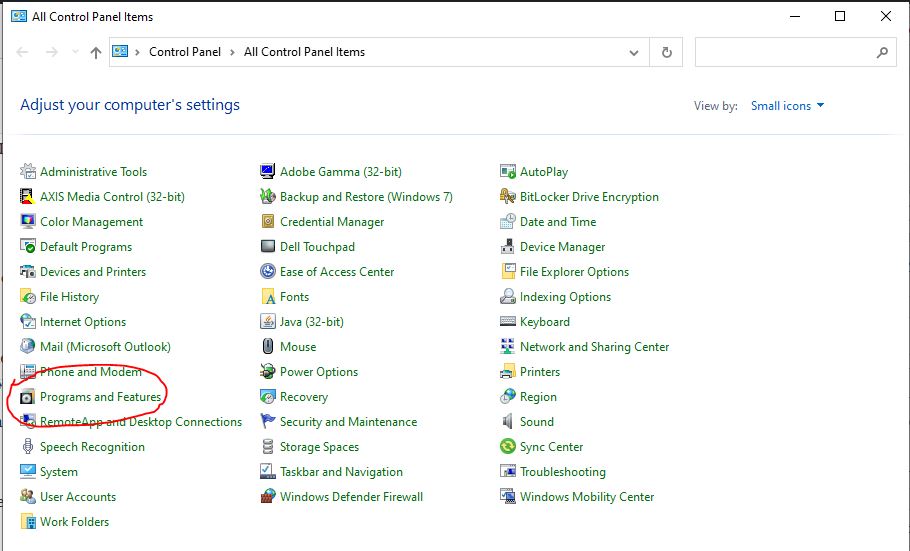Click the Administrative Tools gear icon

tap(27, 171)
